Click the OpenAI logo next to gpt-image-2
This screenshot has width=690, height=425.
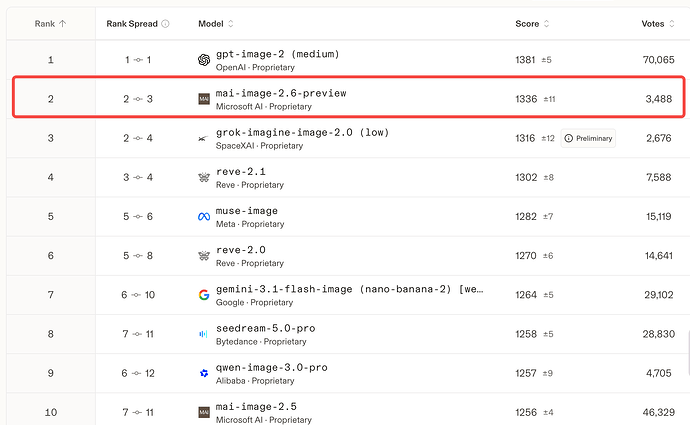(x=204, y=60)
